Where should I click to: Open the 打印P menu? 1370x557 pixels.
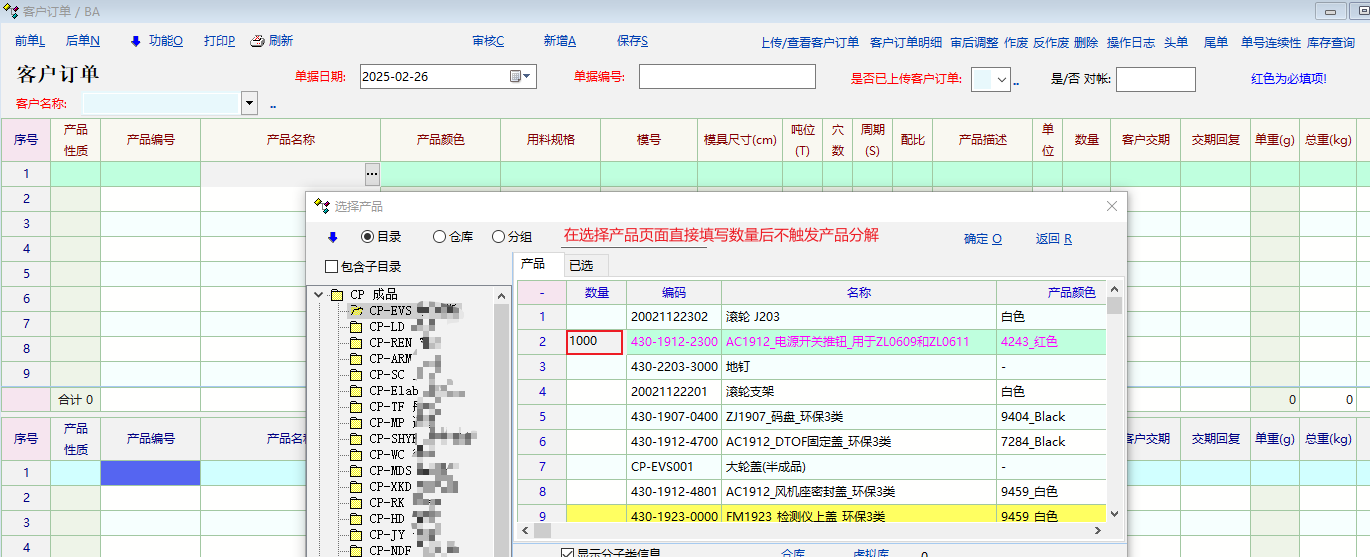pyautogui.click(x=219, y=41)
